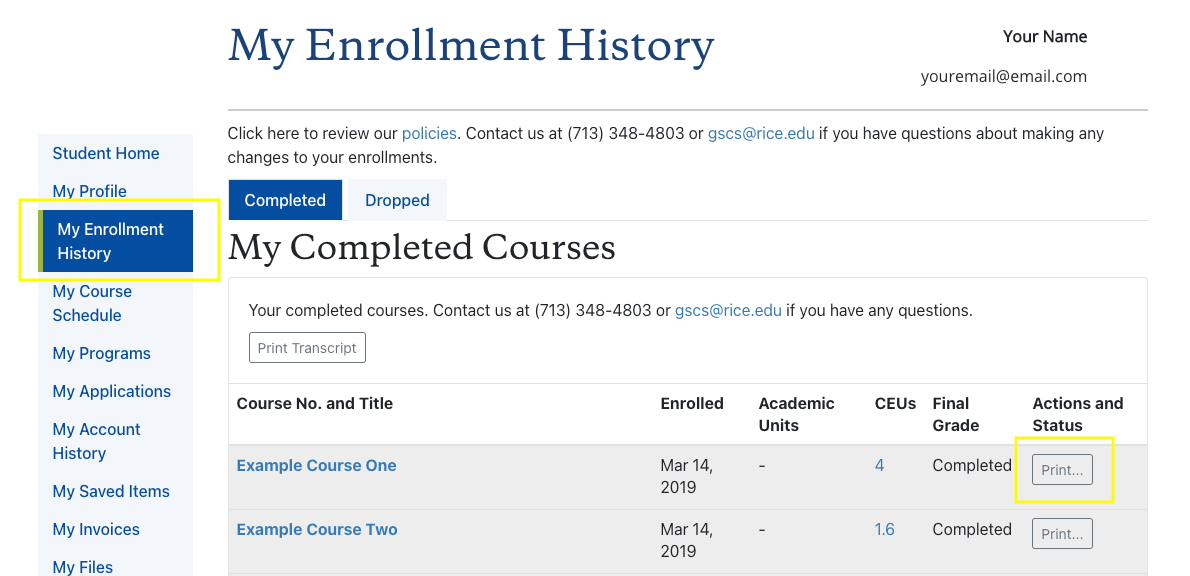
Task: Go to My Profile page
Action: tap(89, 191)
